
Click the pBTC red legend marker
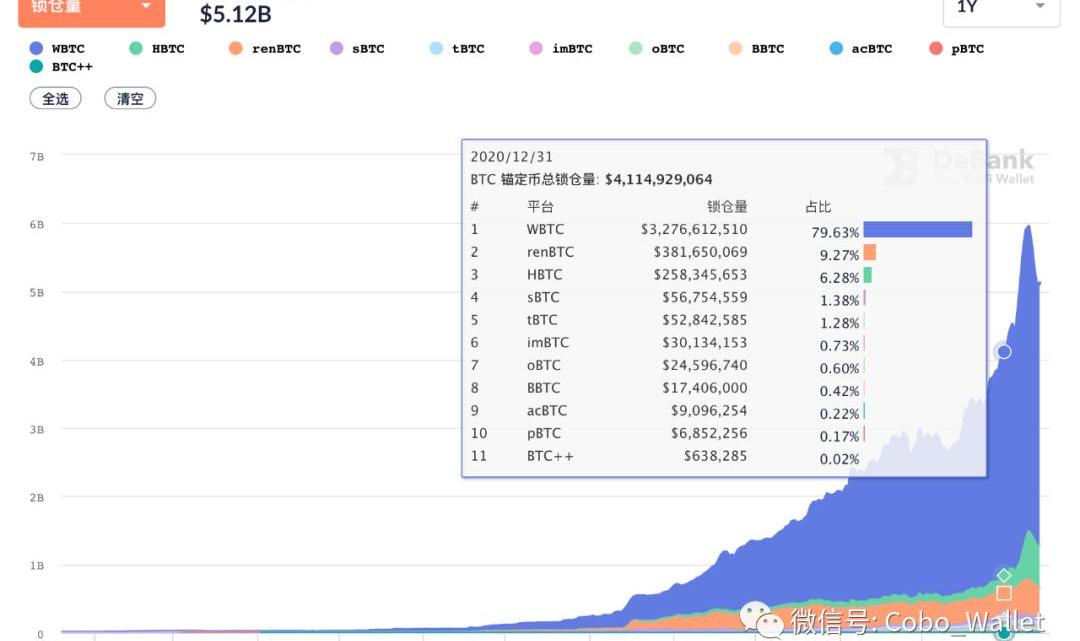(x=936, y=49)
